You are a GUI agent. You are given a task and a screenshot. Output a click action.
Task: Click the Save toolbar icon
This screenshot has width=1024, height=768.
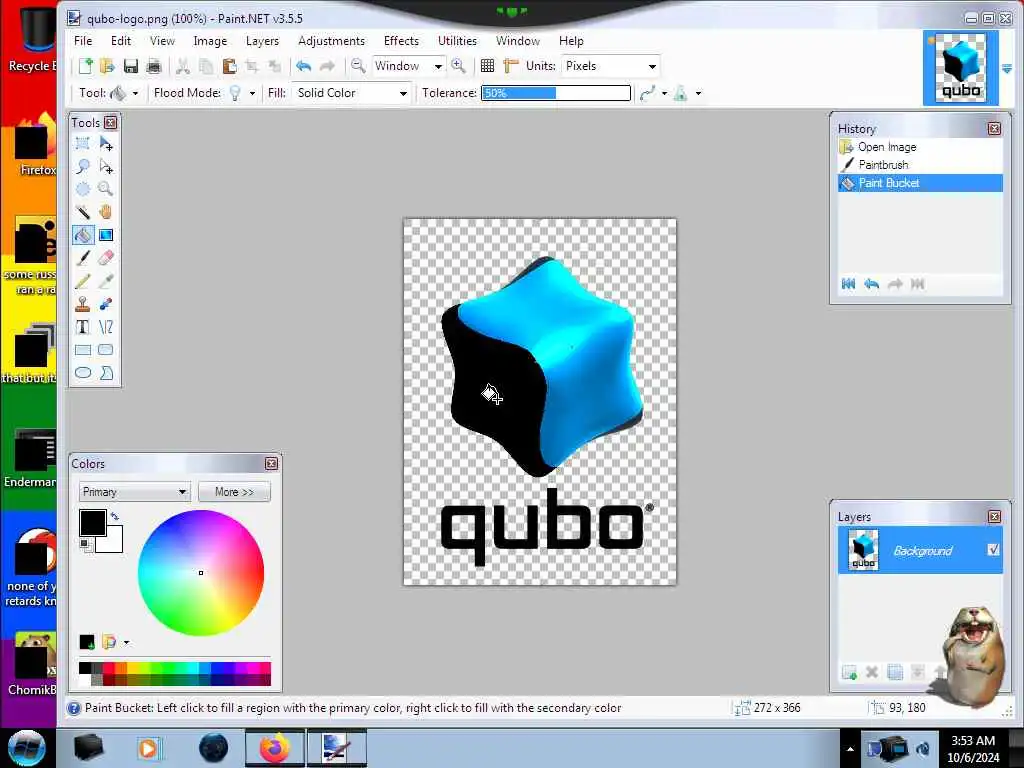(x=131, y=66)
